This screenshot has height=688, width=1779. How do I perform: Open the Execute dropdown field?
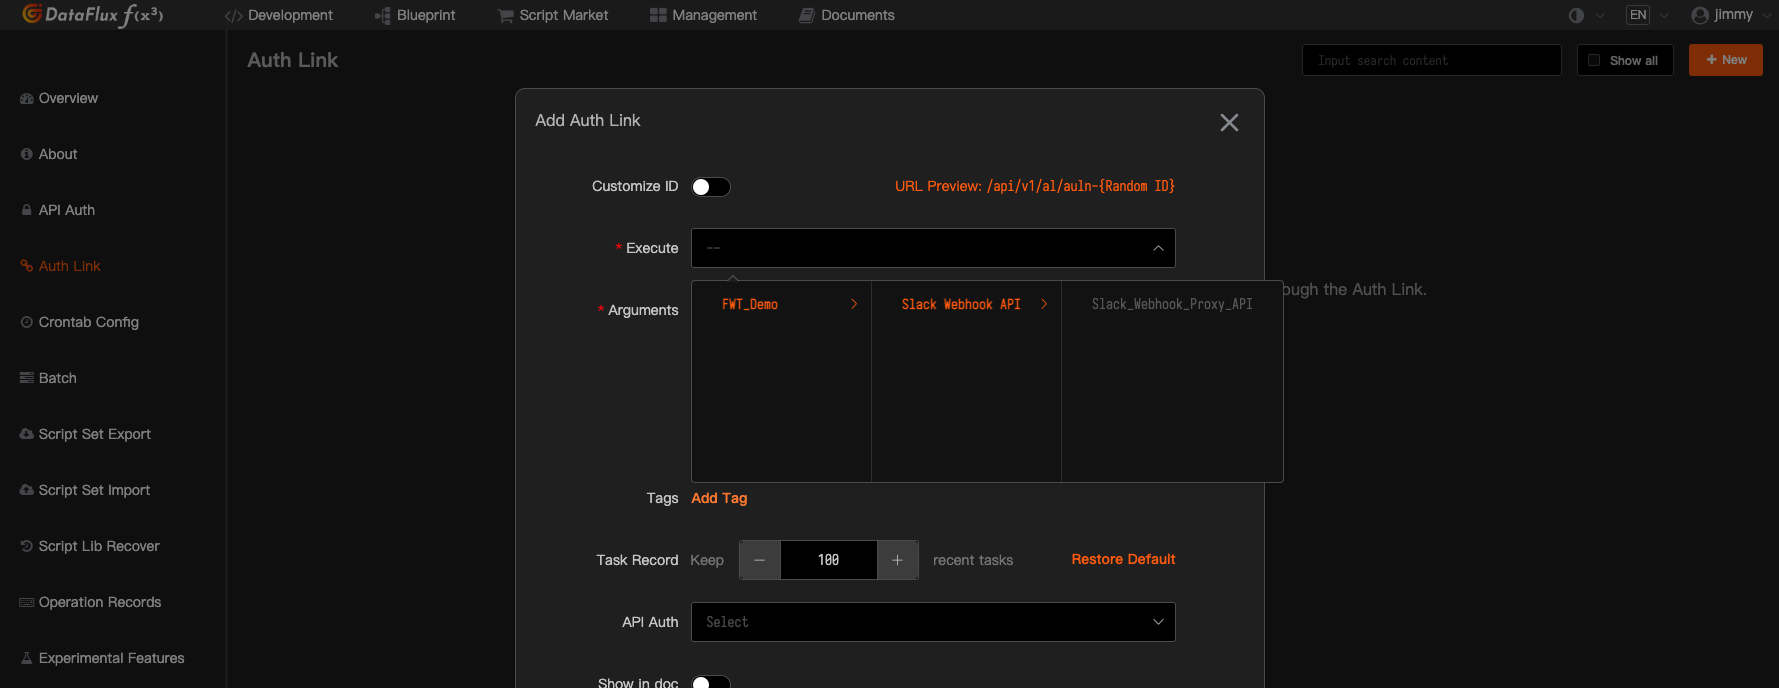click(933, 248)
